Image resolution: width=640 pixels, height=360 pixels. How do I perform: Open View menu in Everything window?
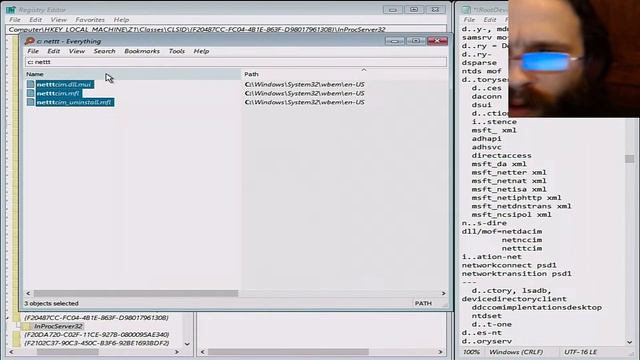coord(76,51)
